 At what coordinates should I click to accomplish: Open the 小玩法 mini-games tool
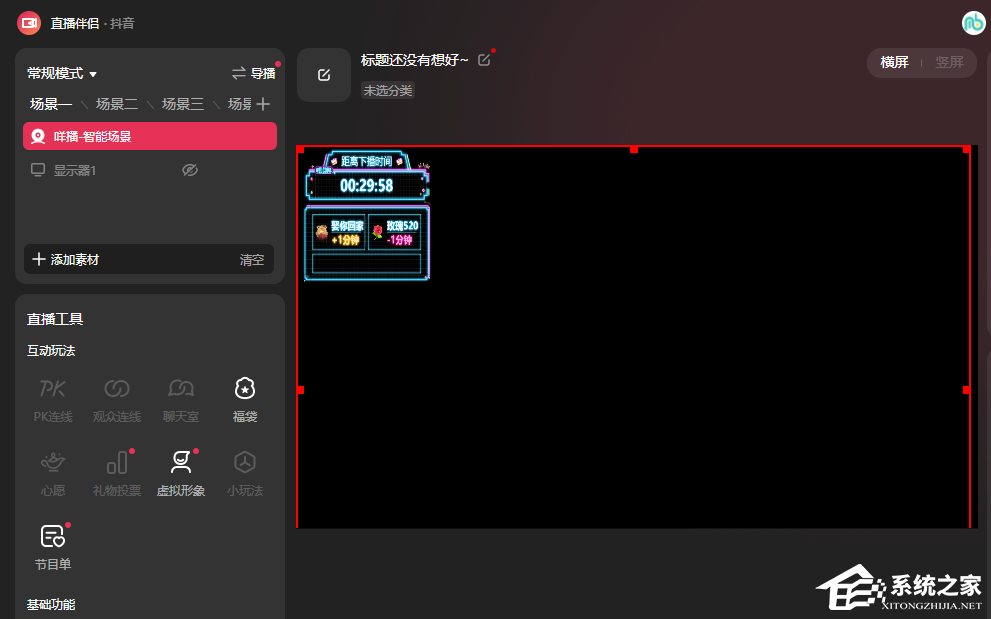245,474
